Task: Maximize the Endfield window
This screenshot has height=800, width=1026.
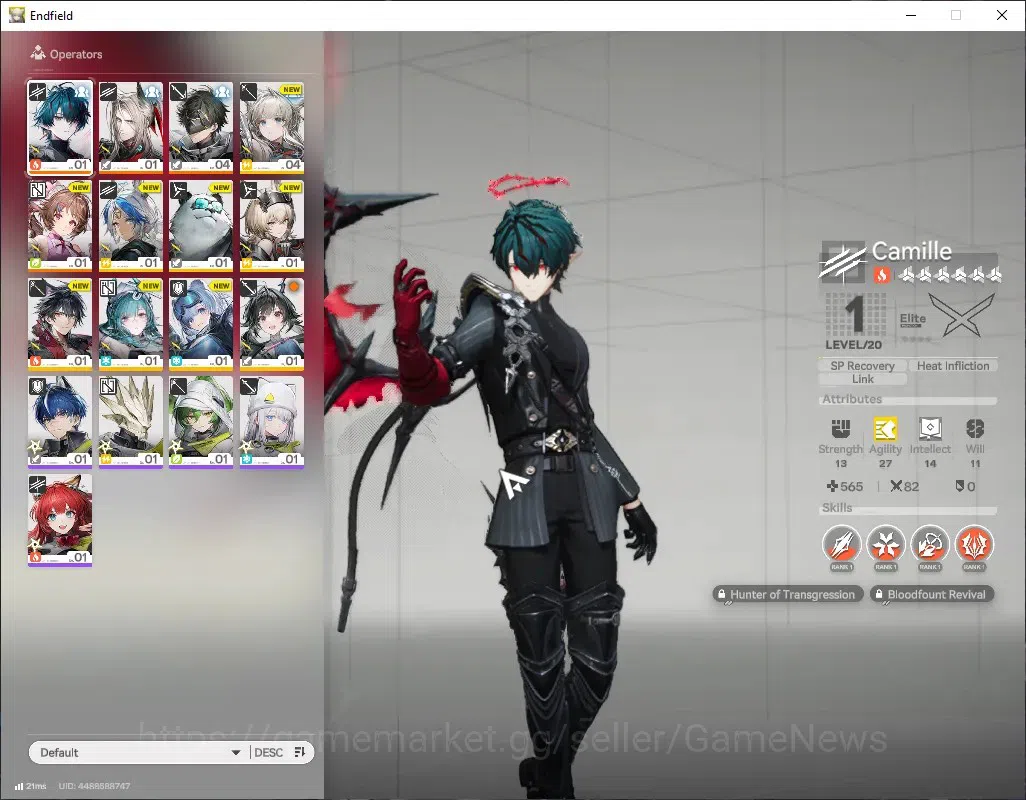Action: point(956,14)
